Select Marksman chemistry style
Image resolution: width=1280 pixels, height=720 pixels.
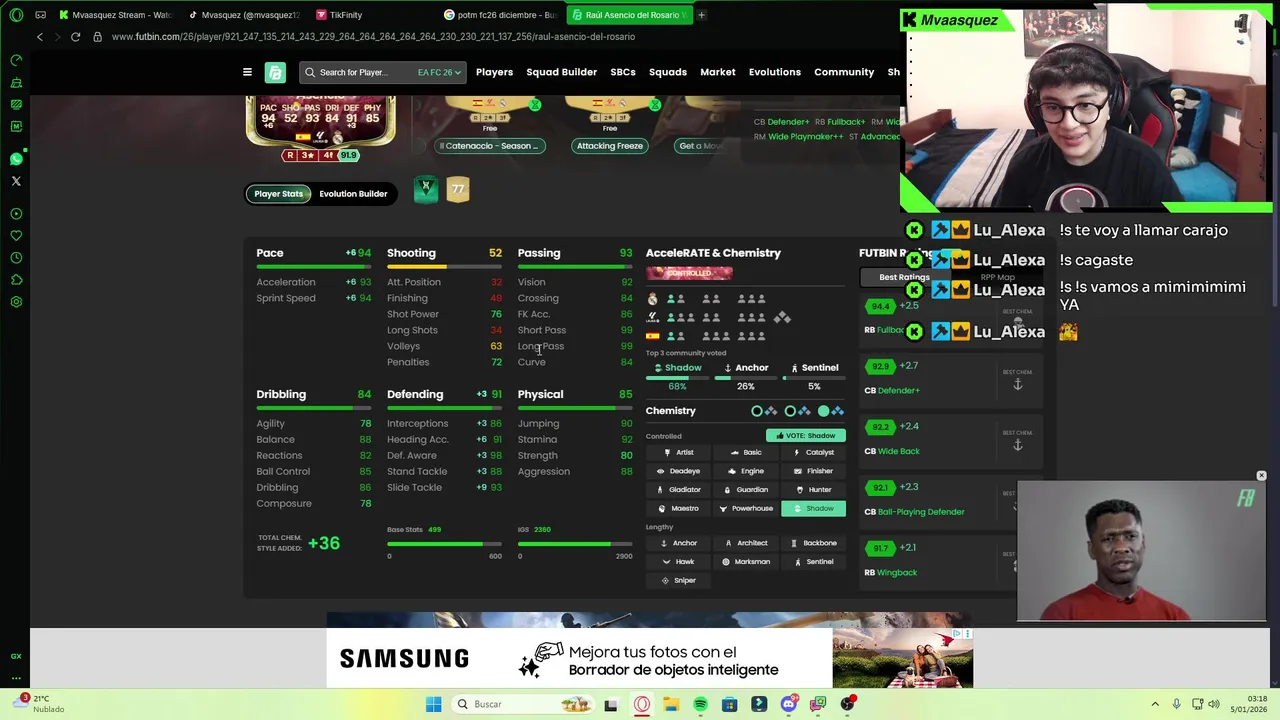click(746, 562)
